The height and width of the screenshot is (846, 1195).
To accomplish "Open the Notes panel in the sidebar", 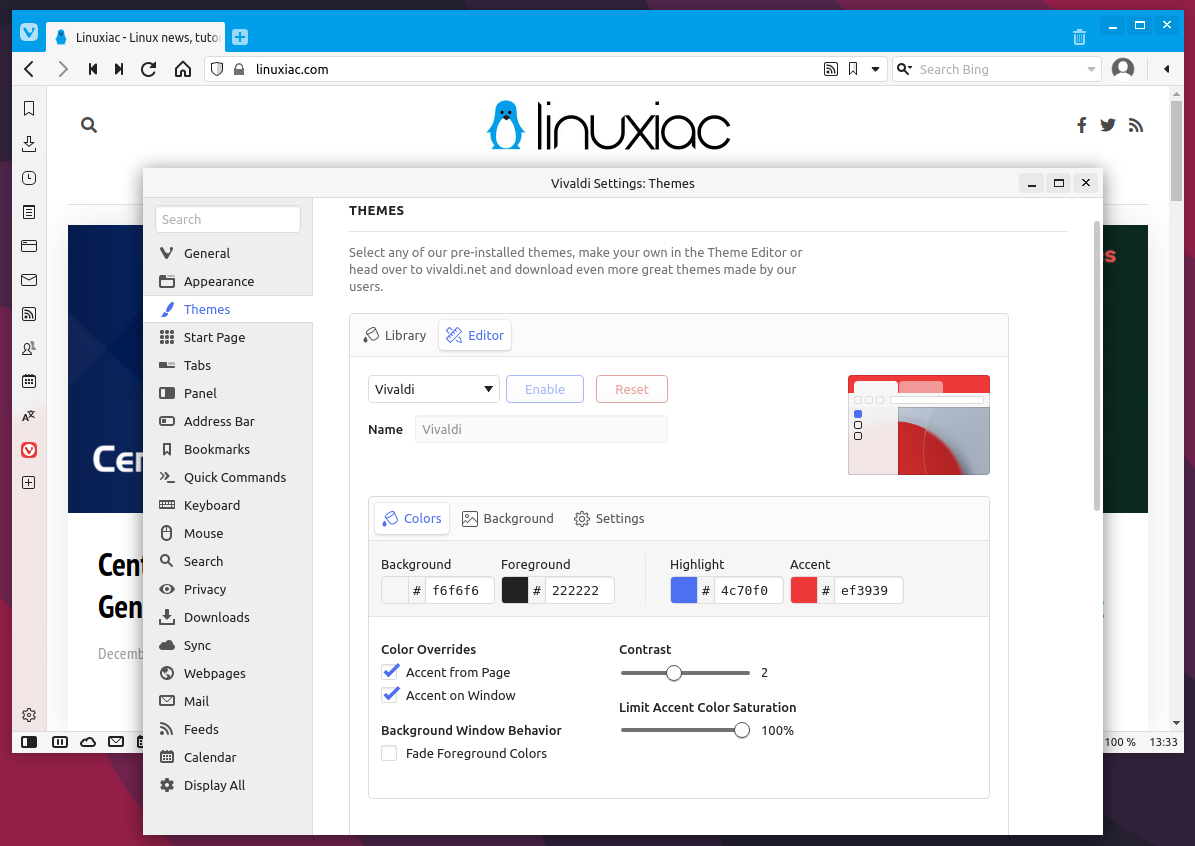I will [29, 212].
